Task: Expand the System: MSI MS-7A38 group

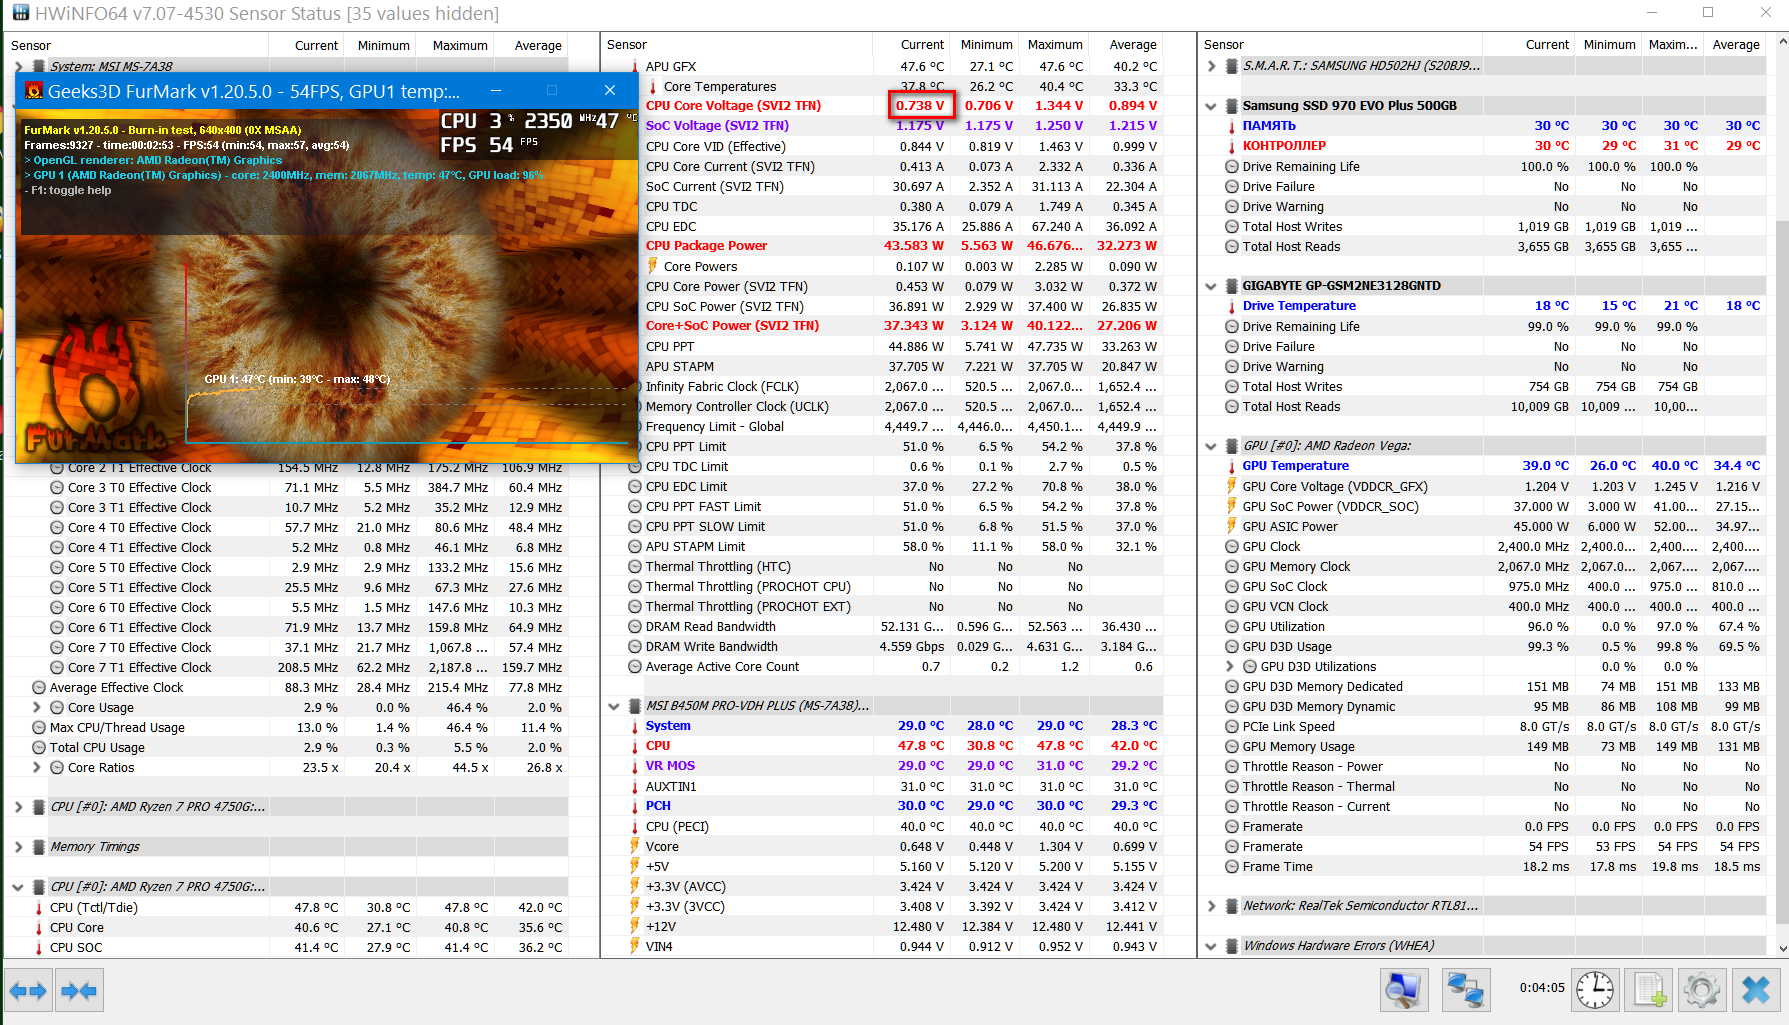Action: point(18,66)
